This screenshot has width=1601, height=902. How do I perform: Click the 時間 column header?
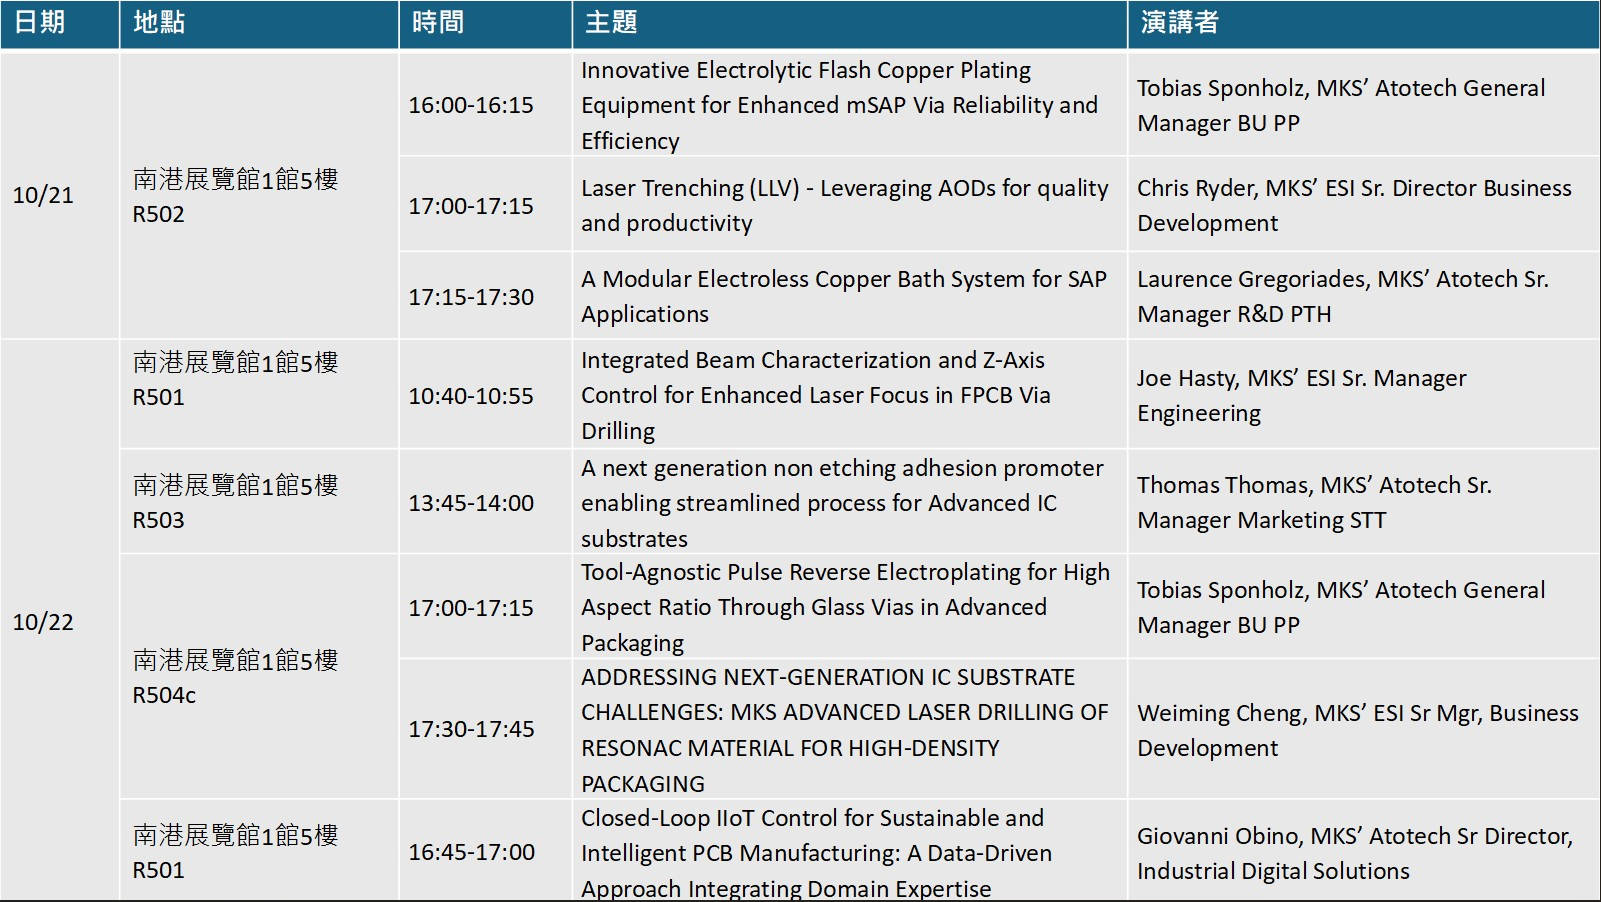(x=438, y=23)
